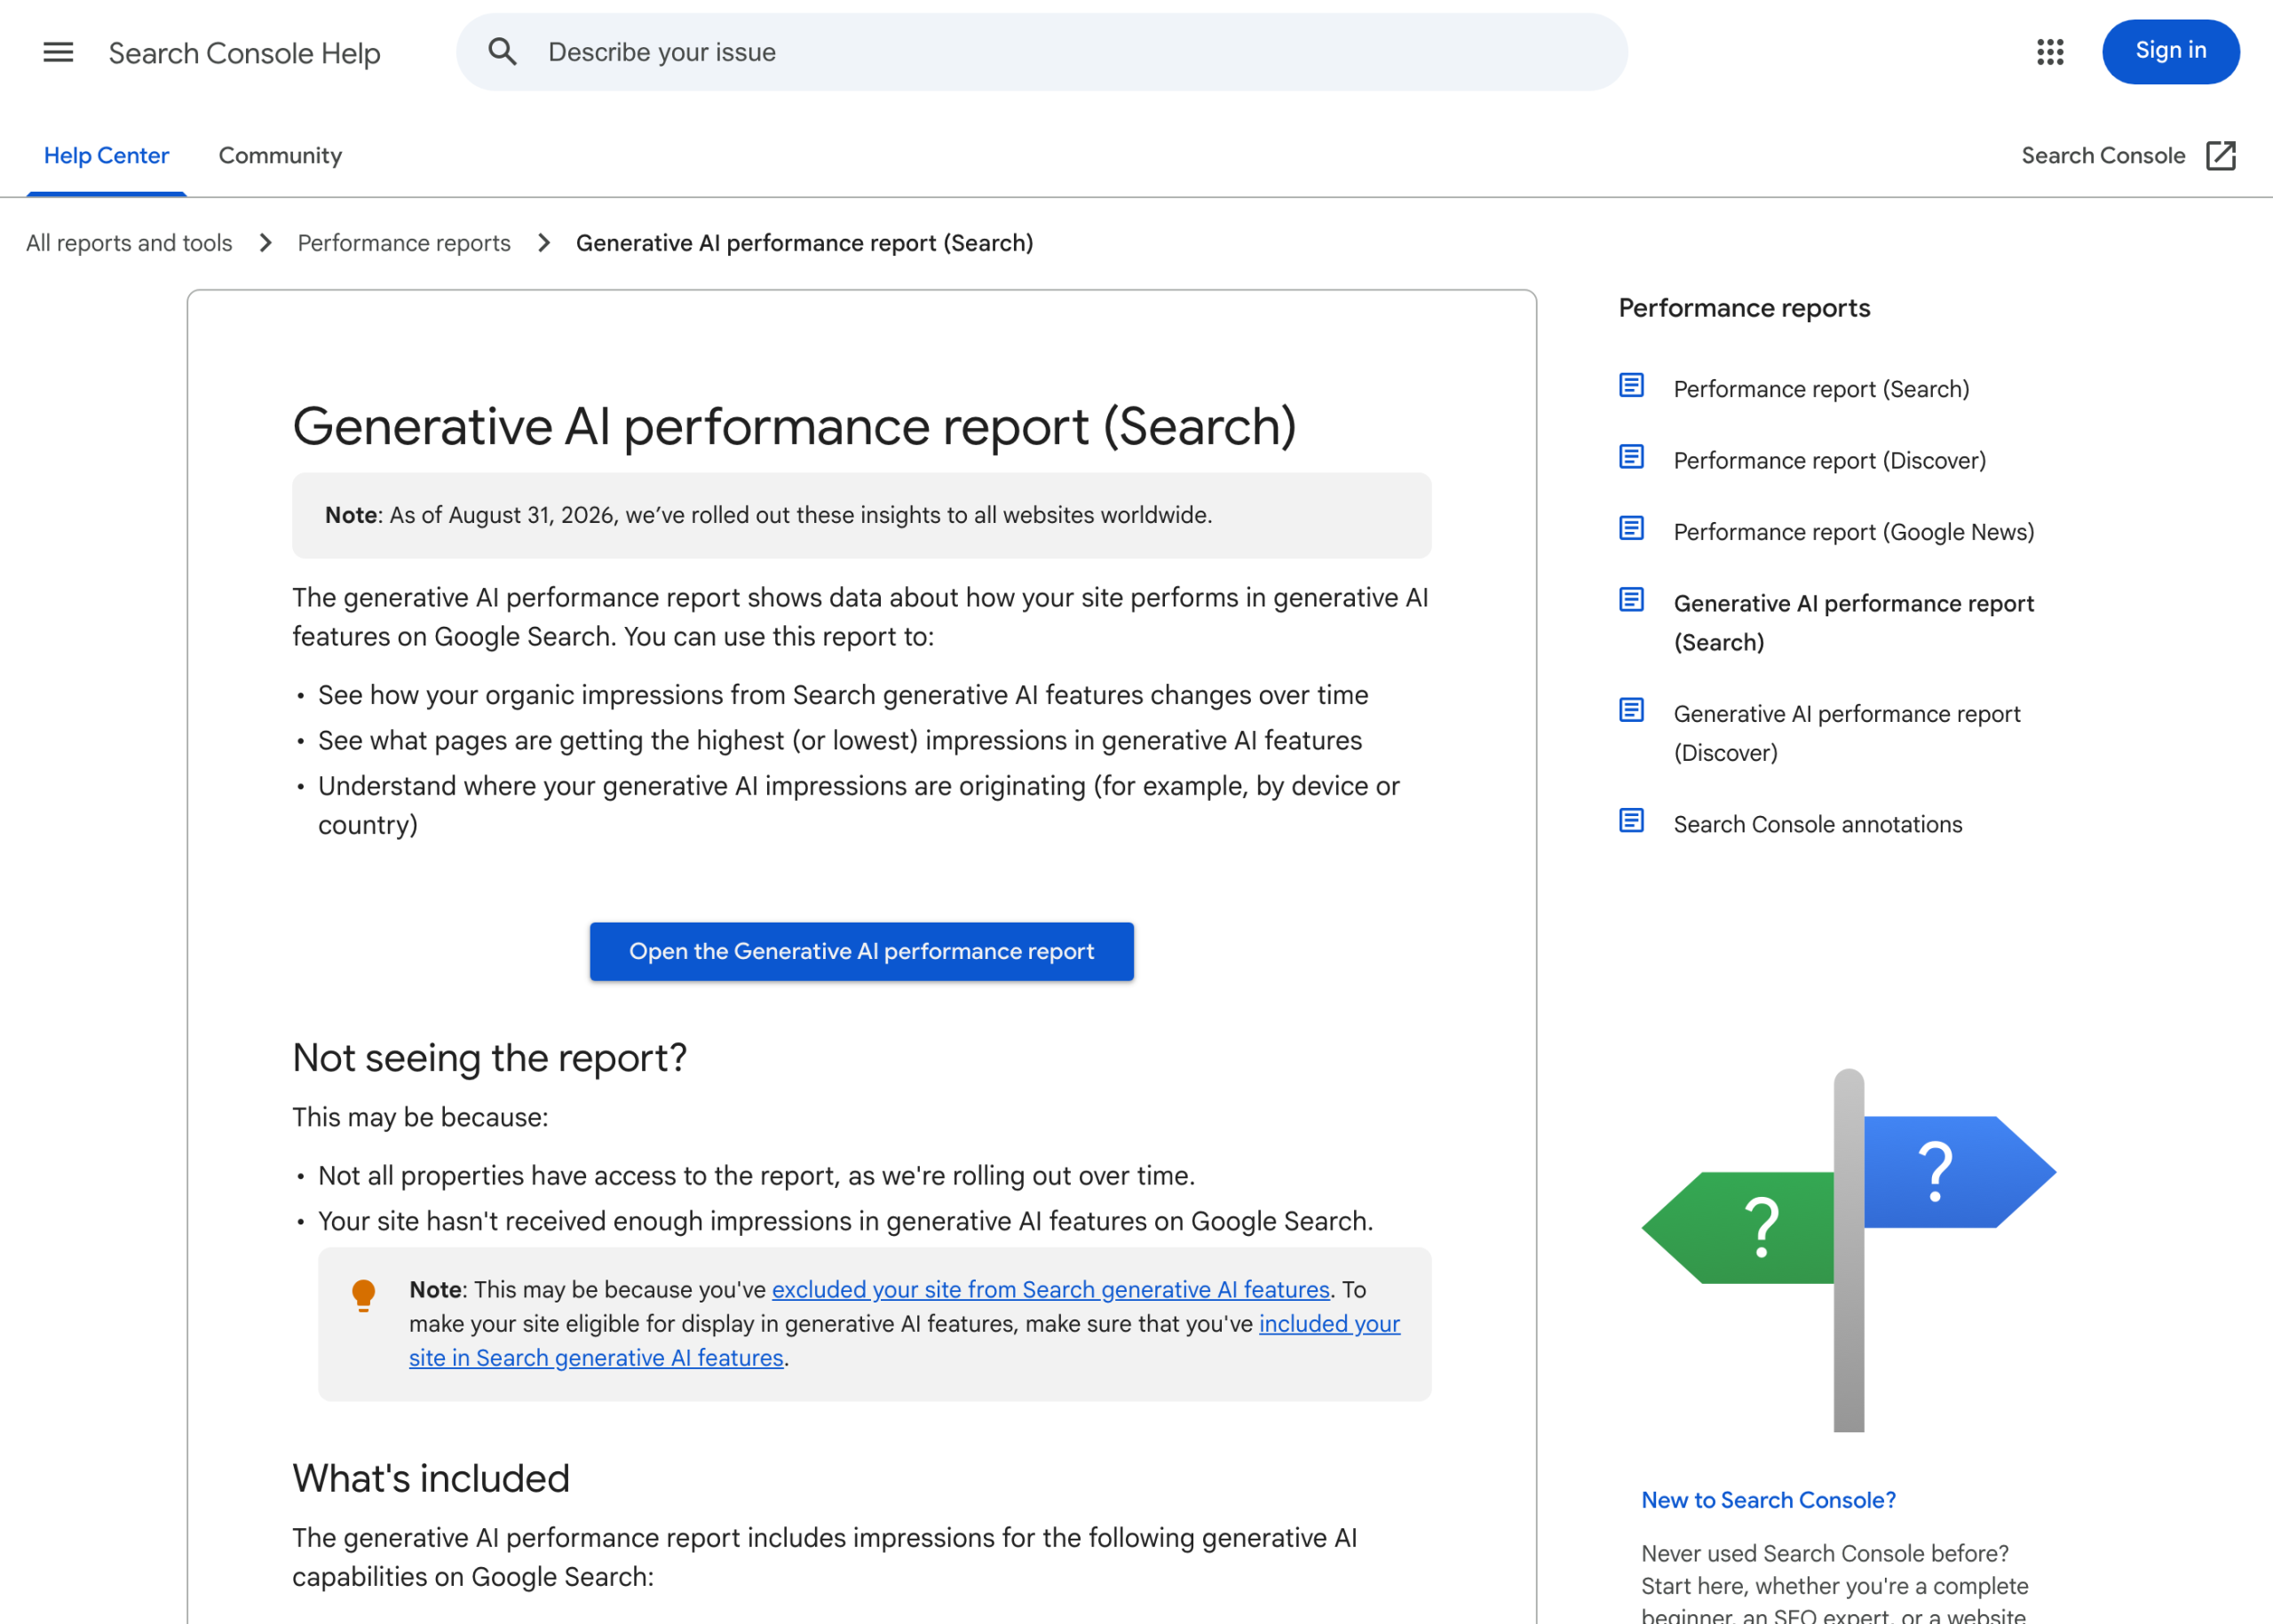Screen dimensions: 2273x1624
Task: Open Performance report (Search) sidebar article
Action: (1821, 389)
